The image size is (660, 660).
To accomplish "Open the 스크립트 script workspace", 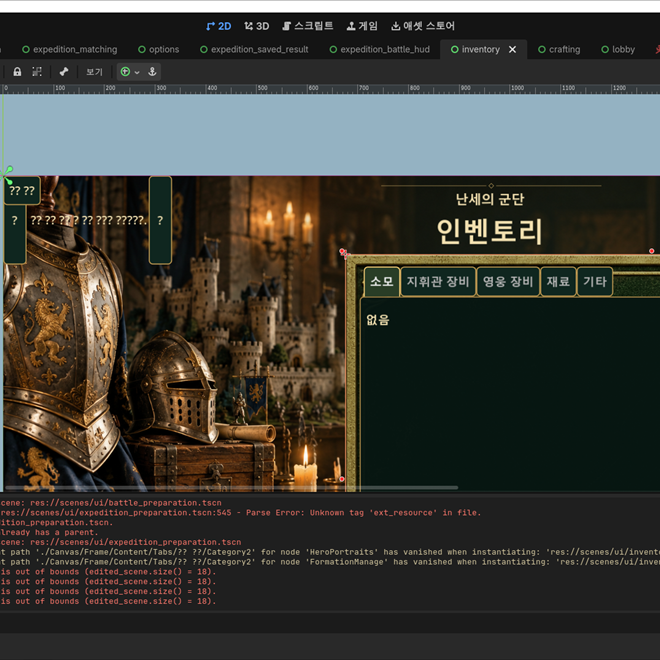I will point(307,26).
